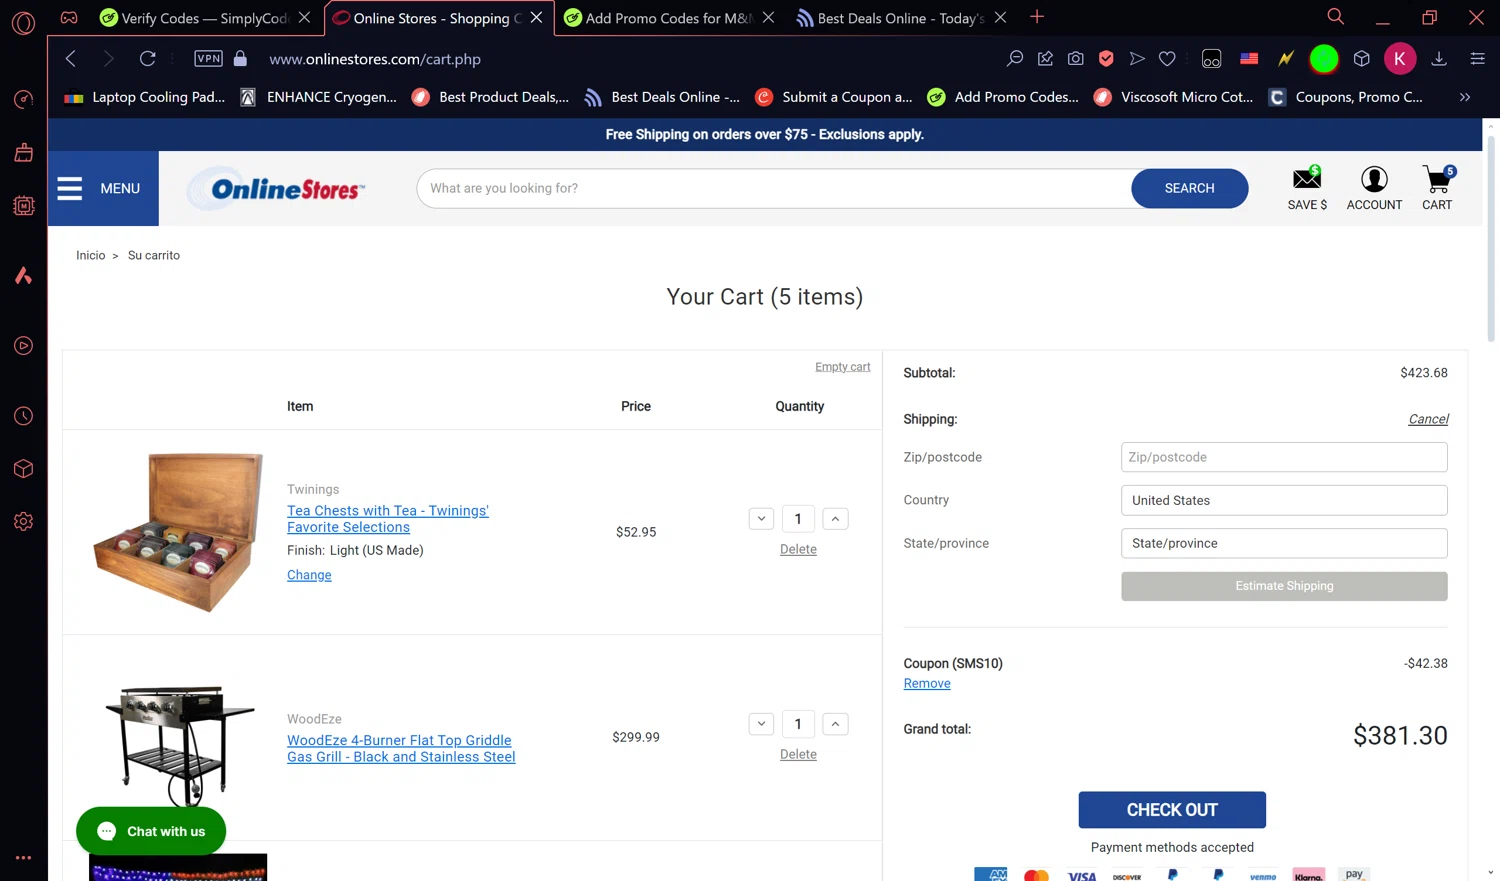Click the product search box
1500x881 pixels.
774,188
